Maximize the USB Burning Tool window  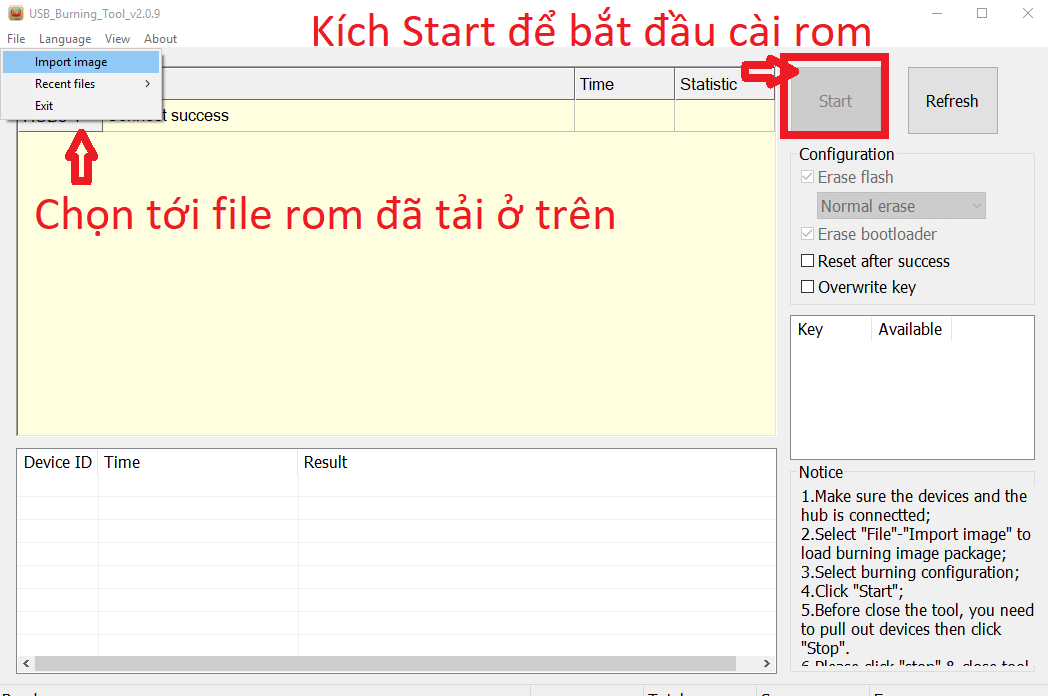point(982,13)
